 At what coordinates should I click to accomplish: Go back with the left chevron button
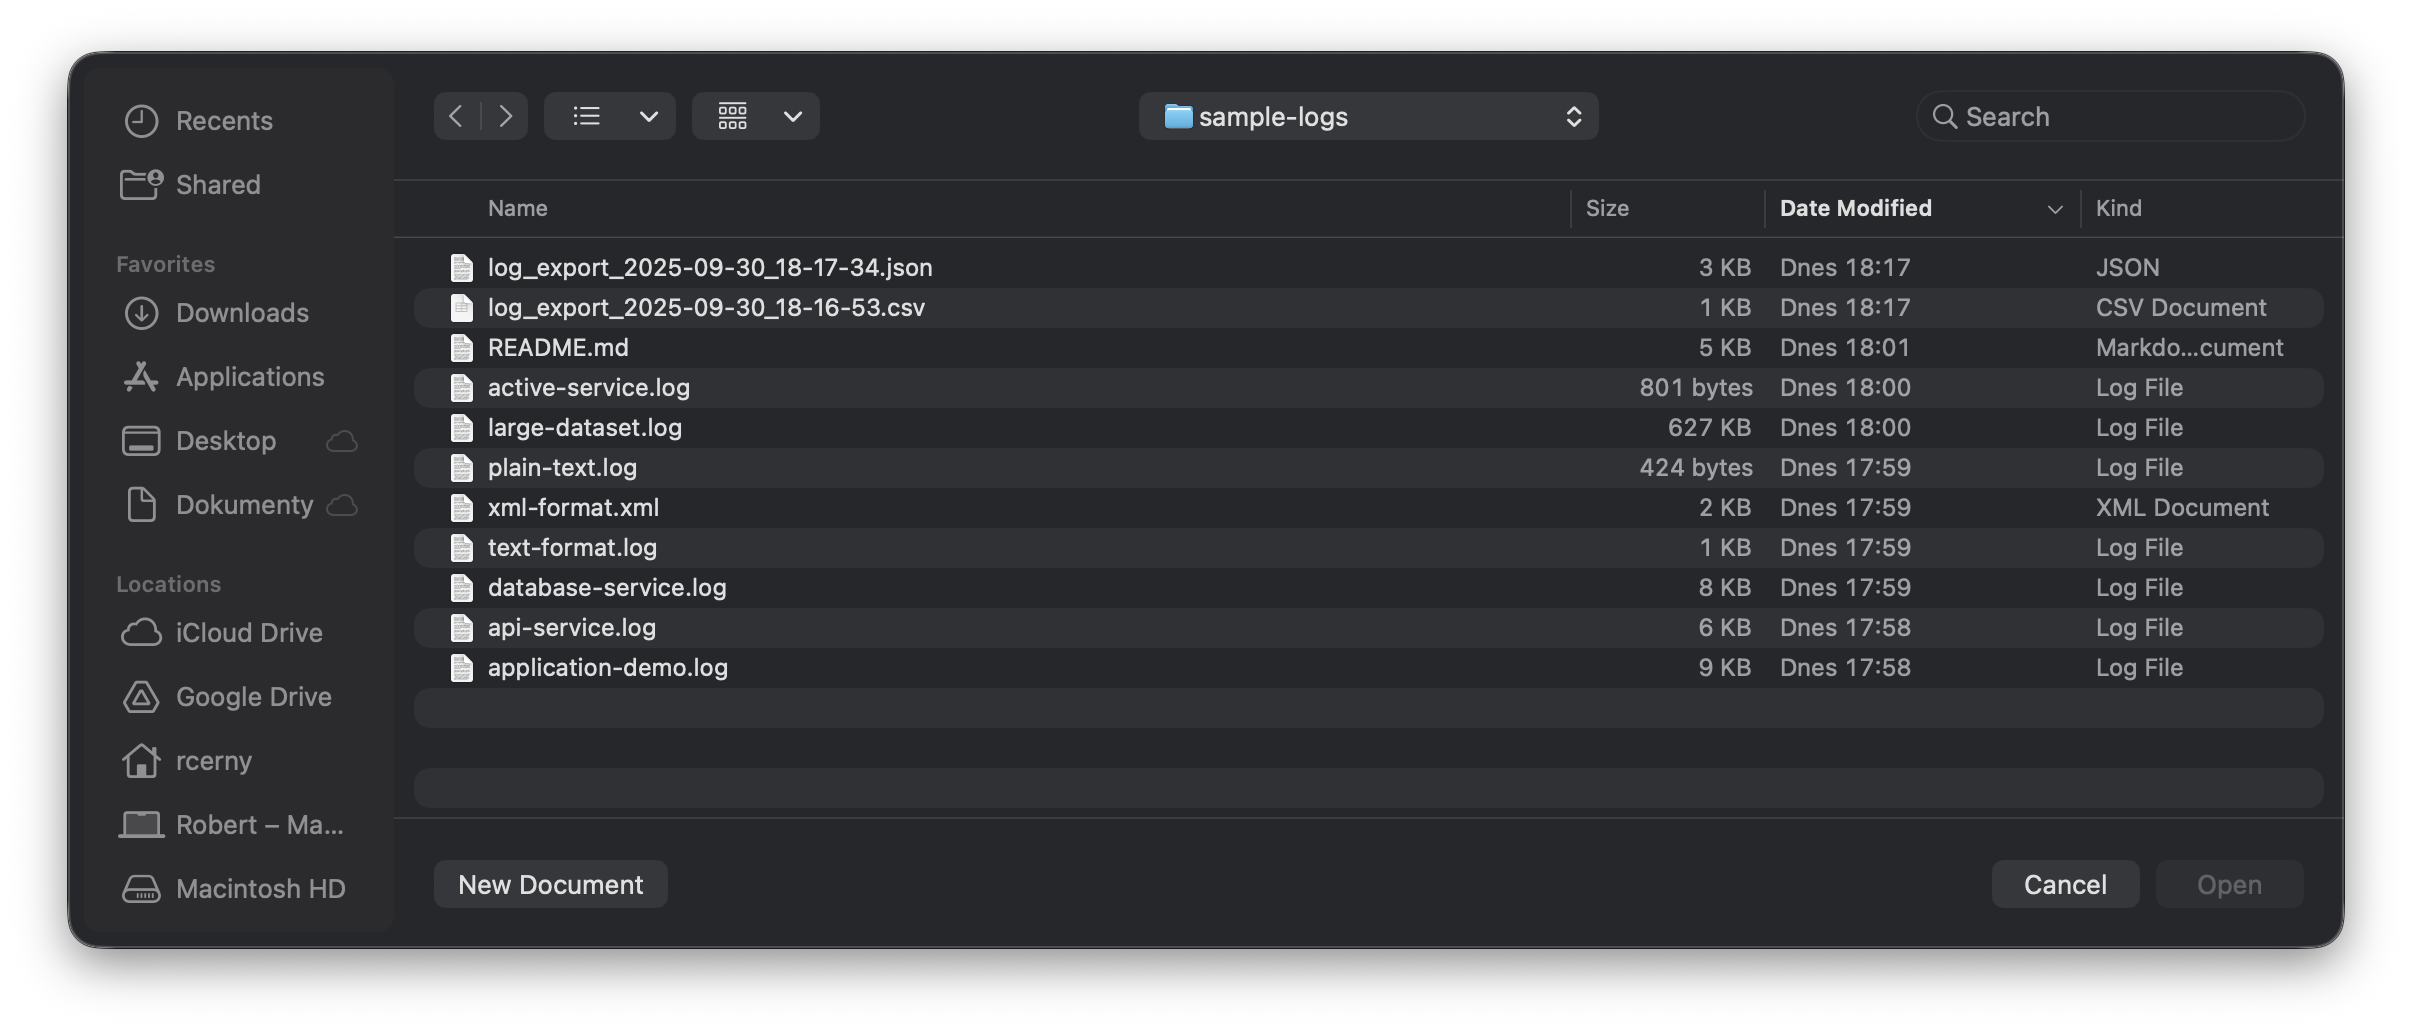[x=456, y=116]
